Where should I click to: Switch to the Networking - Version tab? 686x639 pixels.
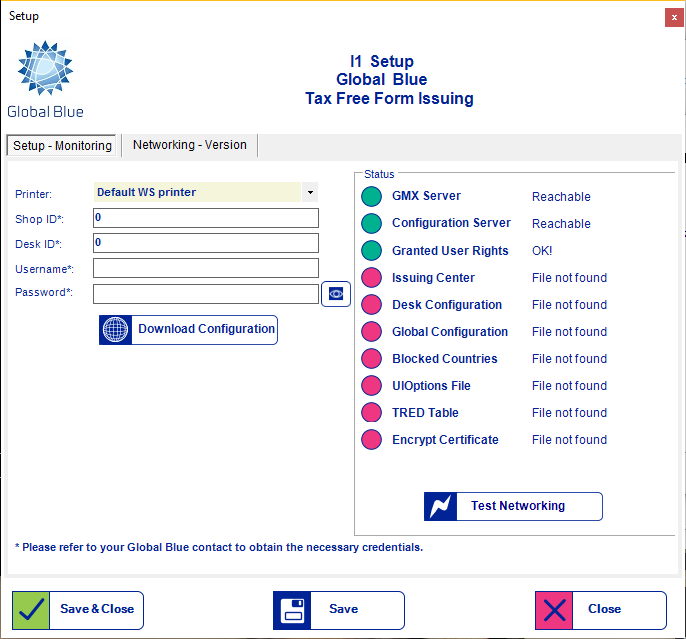tap(189, 145)
